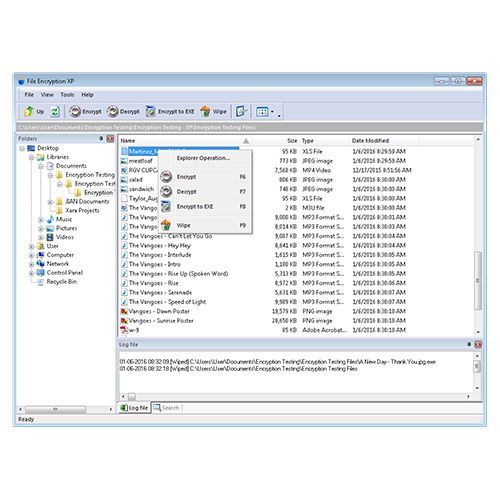This screenshot has height=500, width=500.
Task: Sort files by the Size column header
Action: [292, 141]
